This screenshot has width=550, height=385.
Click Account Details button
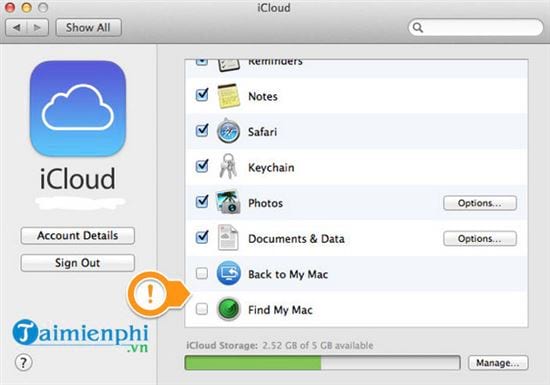coord(78,236)
